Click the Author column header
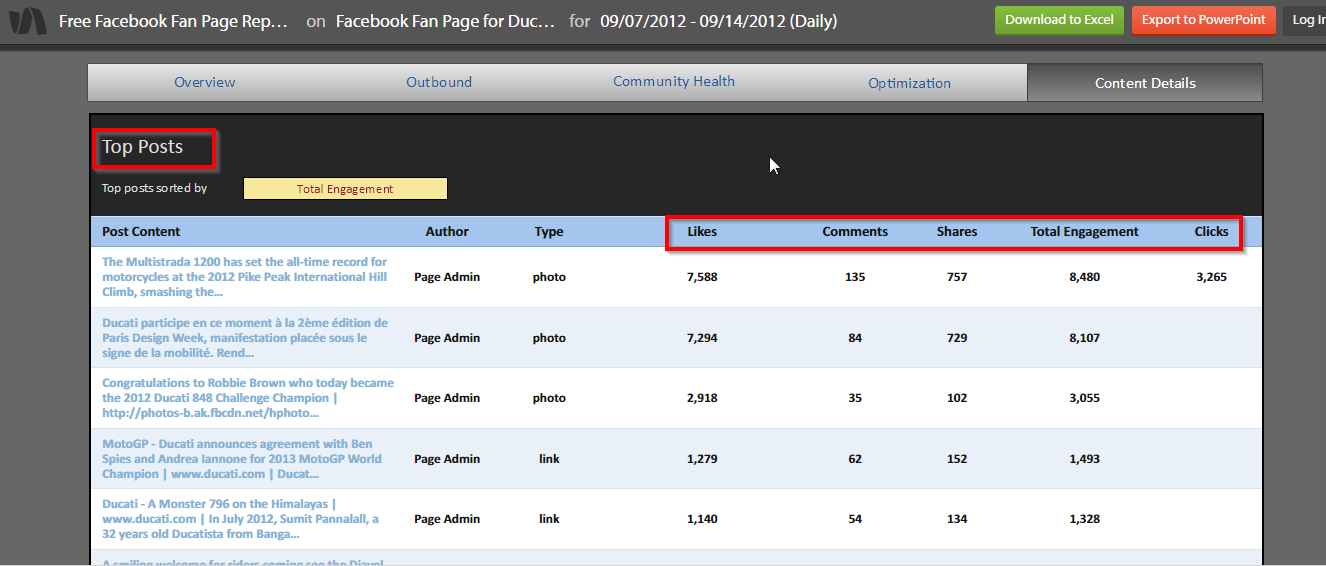This screenshot has height=566, width=1326. [447, 231]
